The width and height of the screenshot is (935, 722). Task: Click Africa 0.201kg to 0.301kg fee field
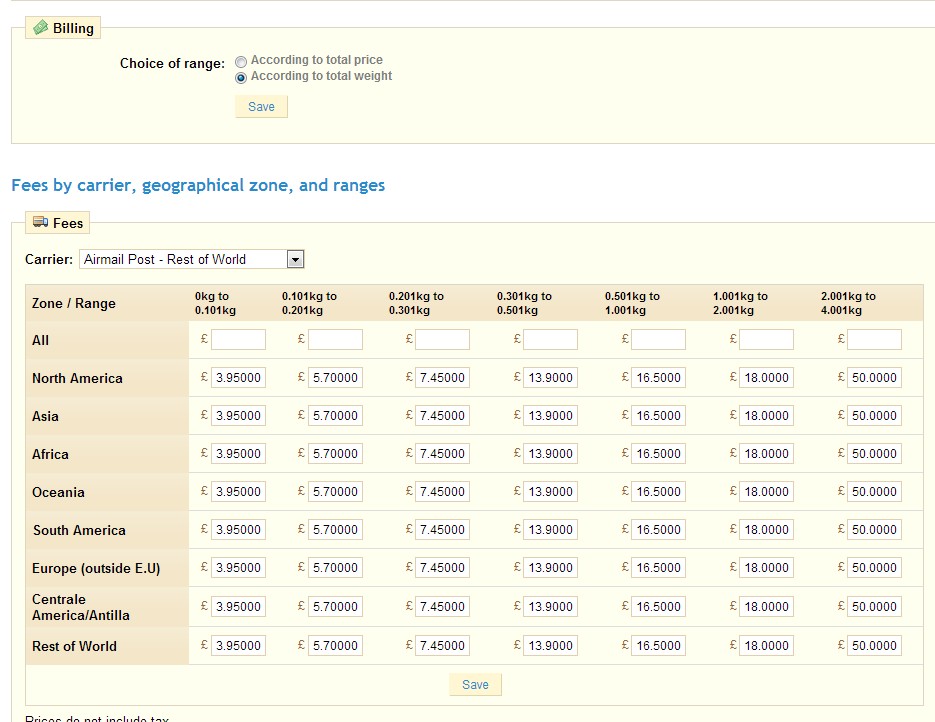click(x=442, y=454)
